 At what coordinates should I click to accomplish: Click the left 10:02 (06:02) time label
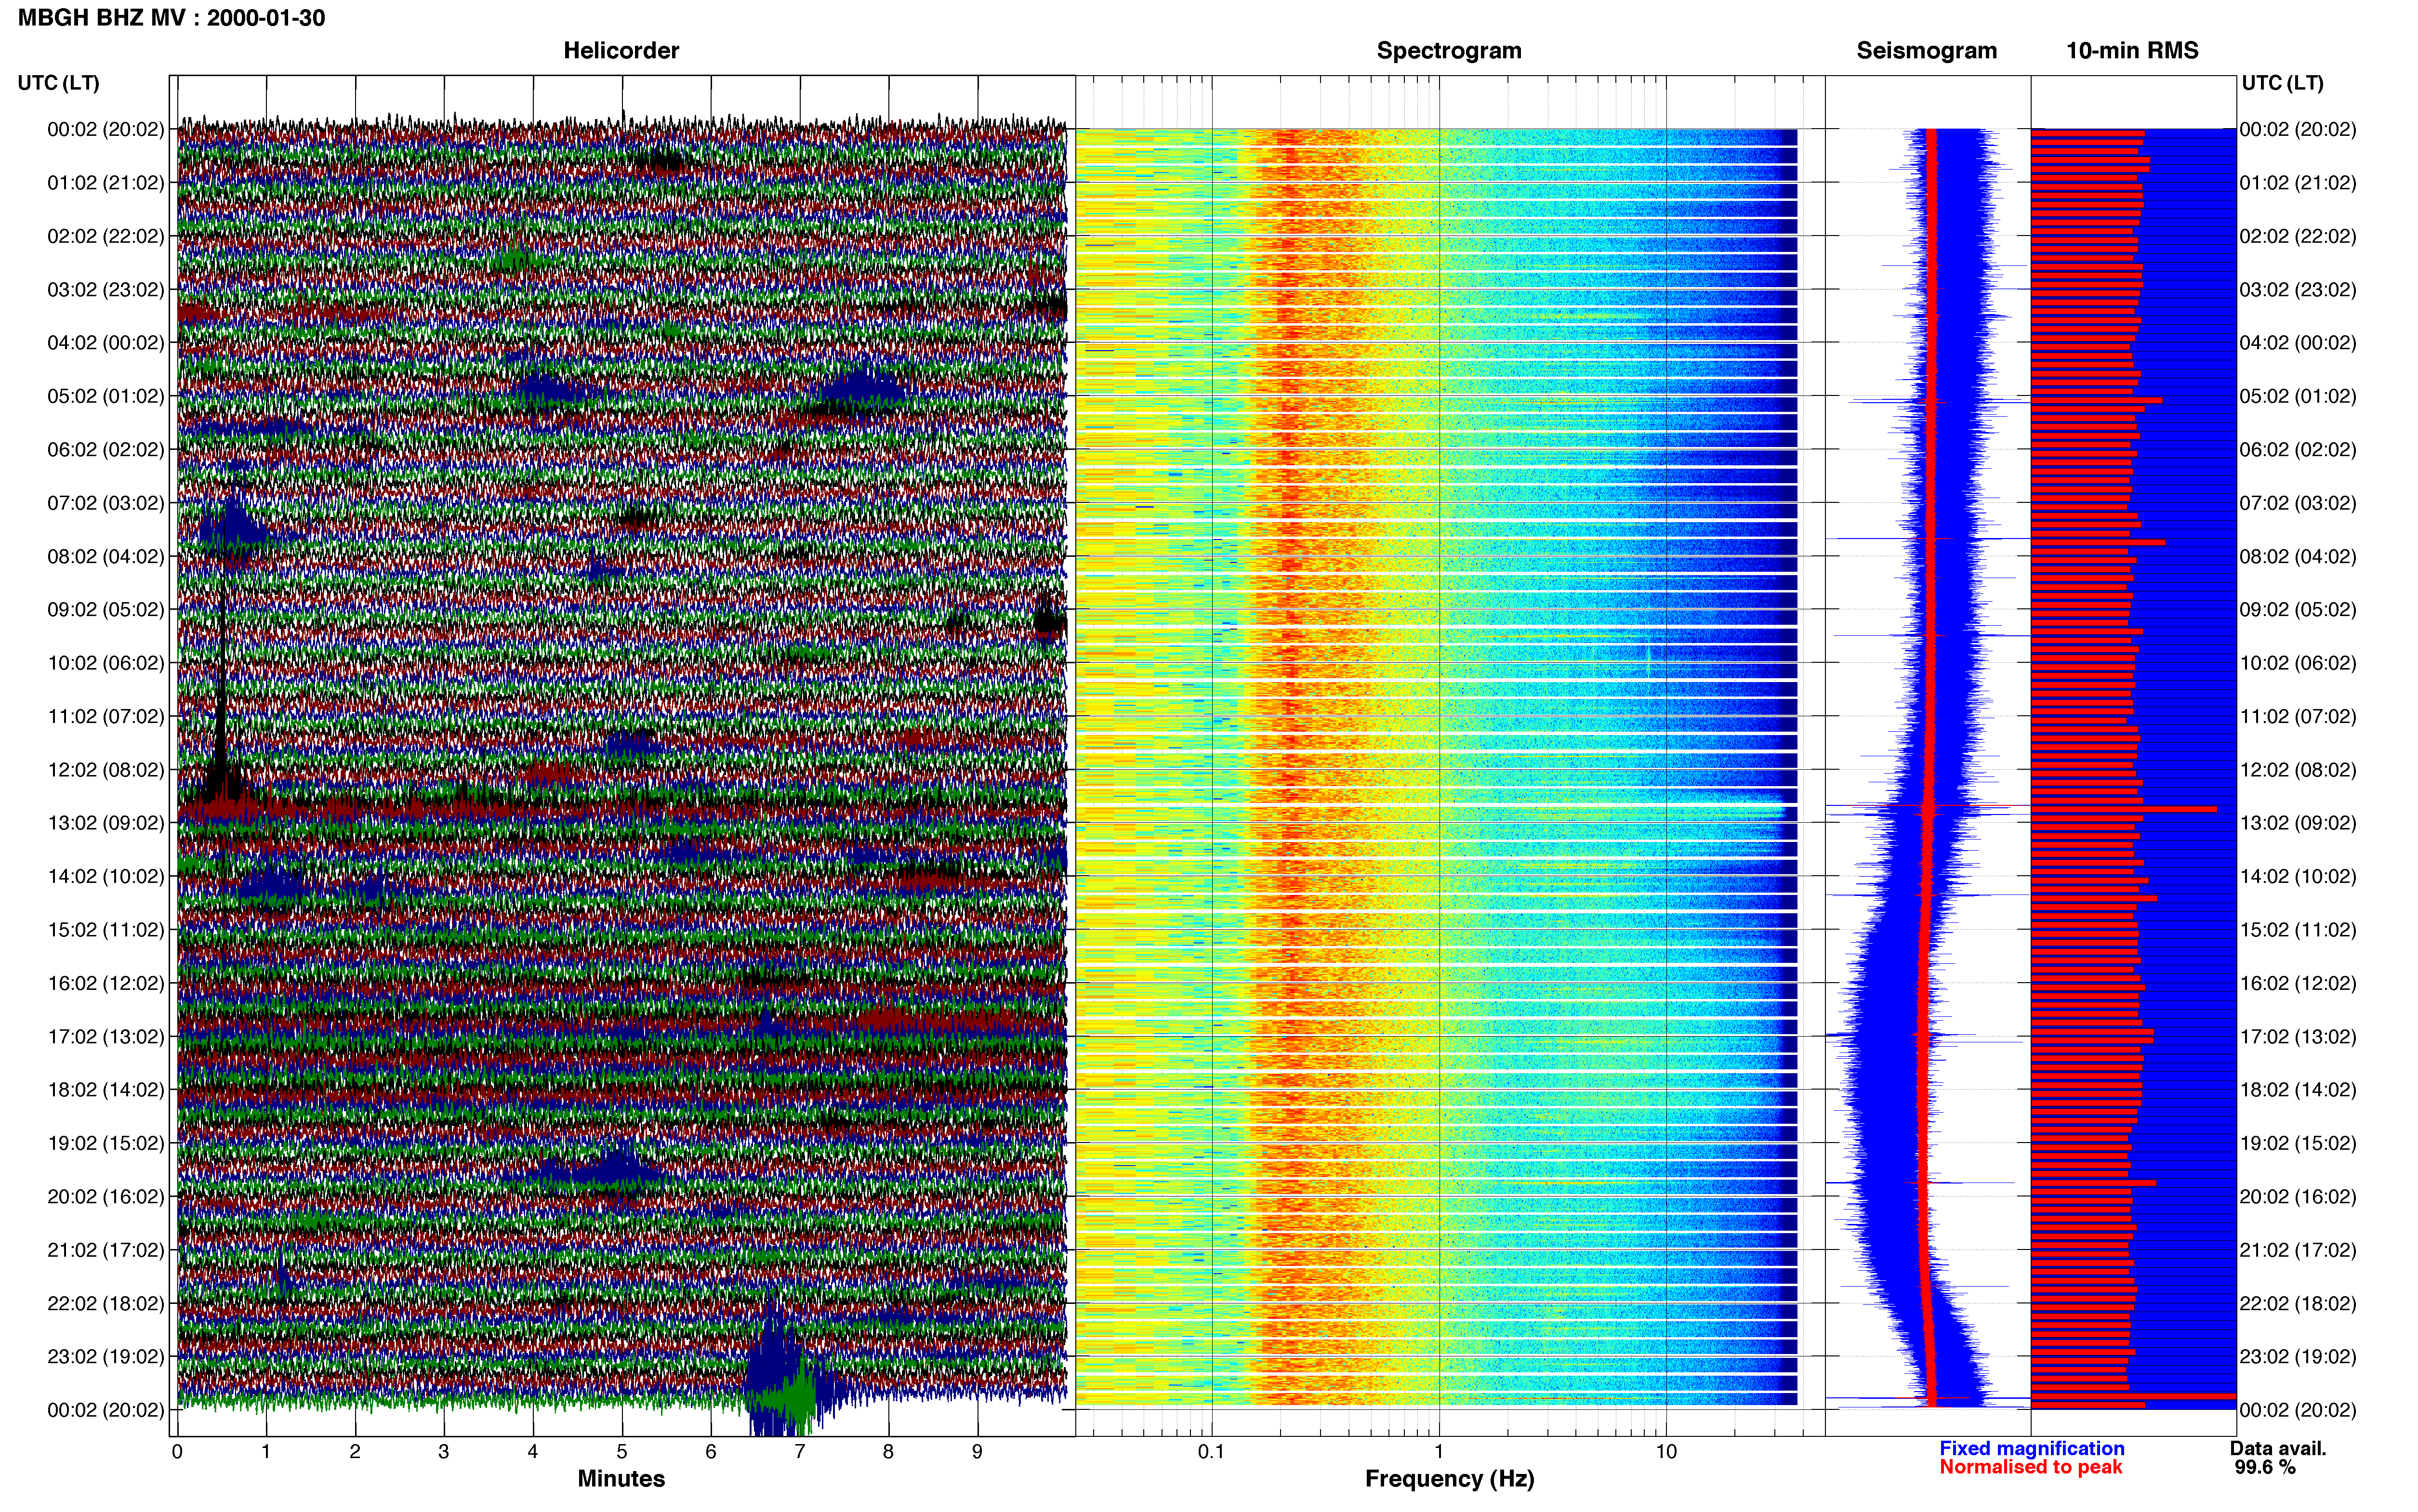(105, 663)
